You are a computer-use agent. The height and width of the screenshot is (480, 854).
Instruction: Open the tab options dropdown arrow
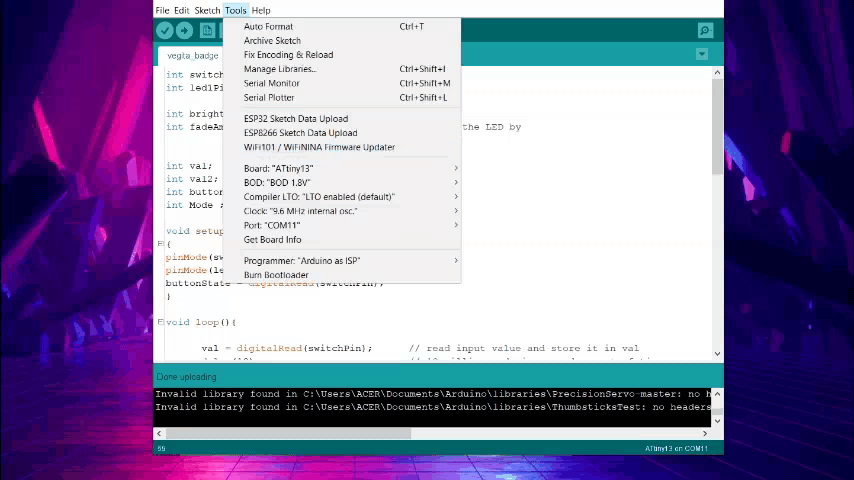tap(702, 54)
